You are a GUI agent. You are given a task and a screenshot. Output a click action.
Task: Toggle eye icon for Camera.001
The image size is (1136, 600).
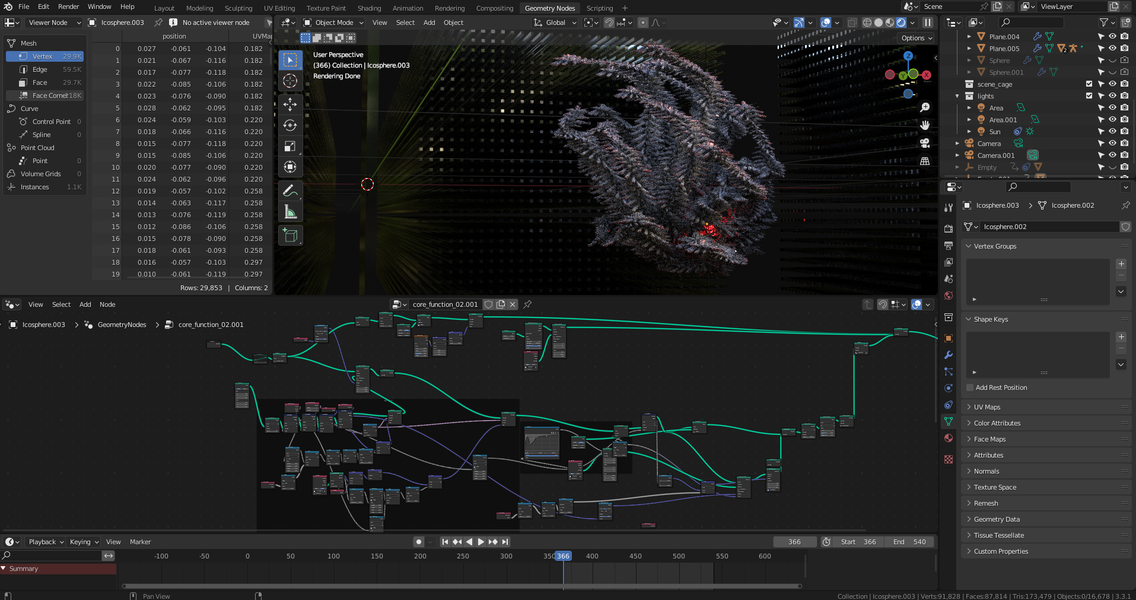[1112, 155]
